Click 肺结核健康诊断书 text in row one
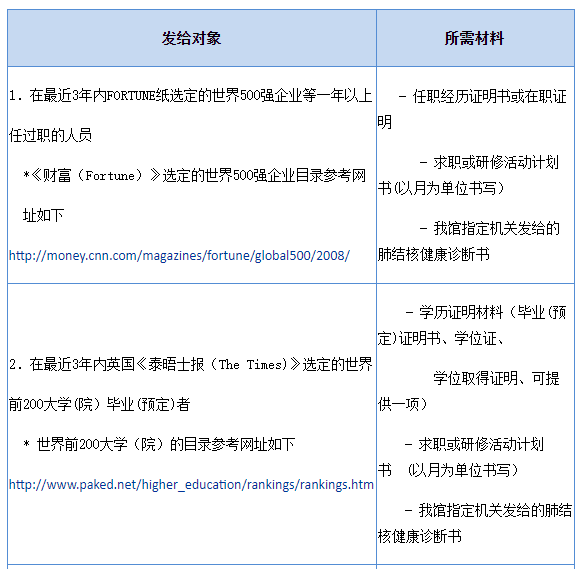Viewport: 582px width, 569px height. coord(434,254)
